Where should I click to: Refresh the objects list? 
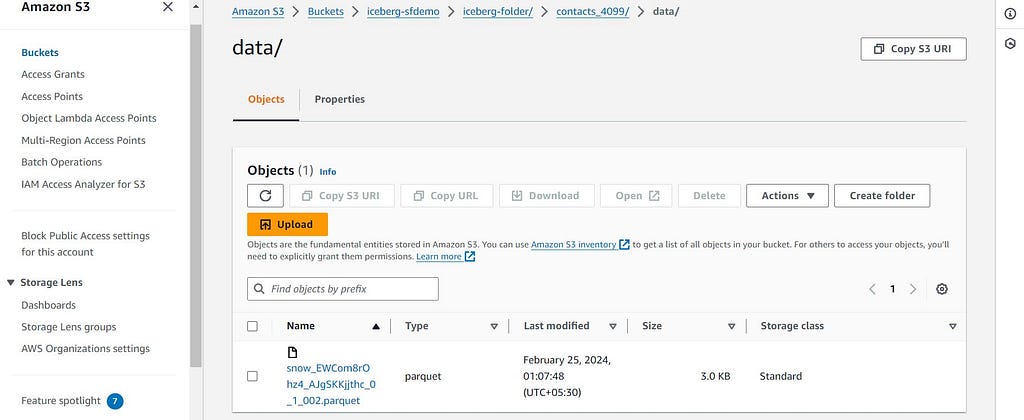(x=265, y=195)
